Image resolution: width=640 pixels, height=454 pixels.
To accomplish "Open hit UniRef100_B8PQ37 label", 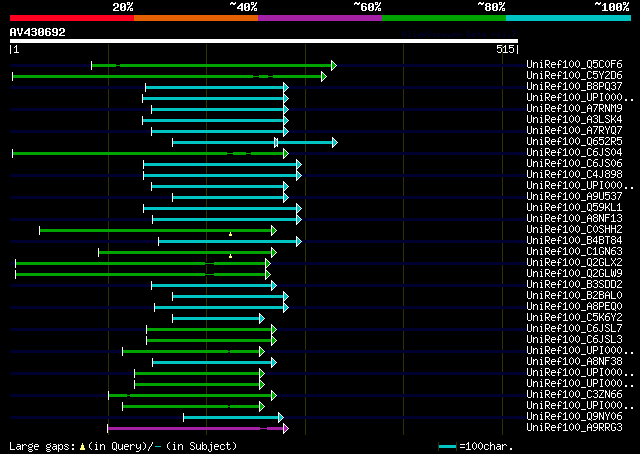I will (x=574, y=86).
